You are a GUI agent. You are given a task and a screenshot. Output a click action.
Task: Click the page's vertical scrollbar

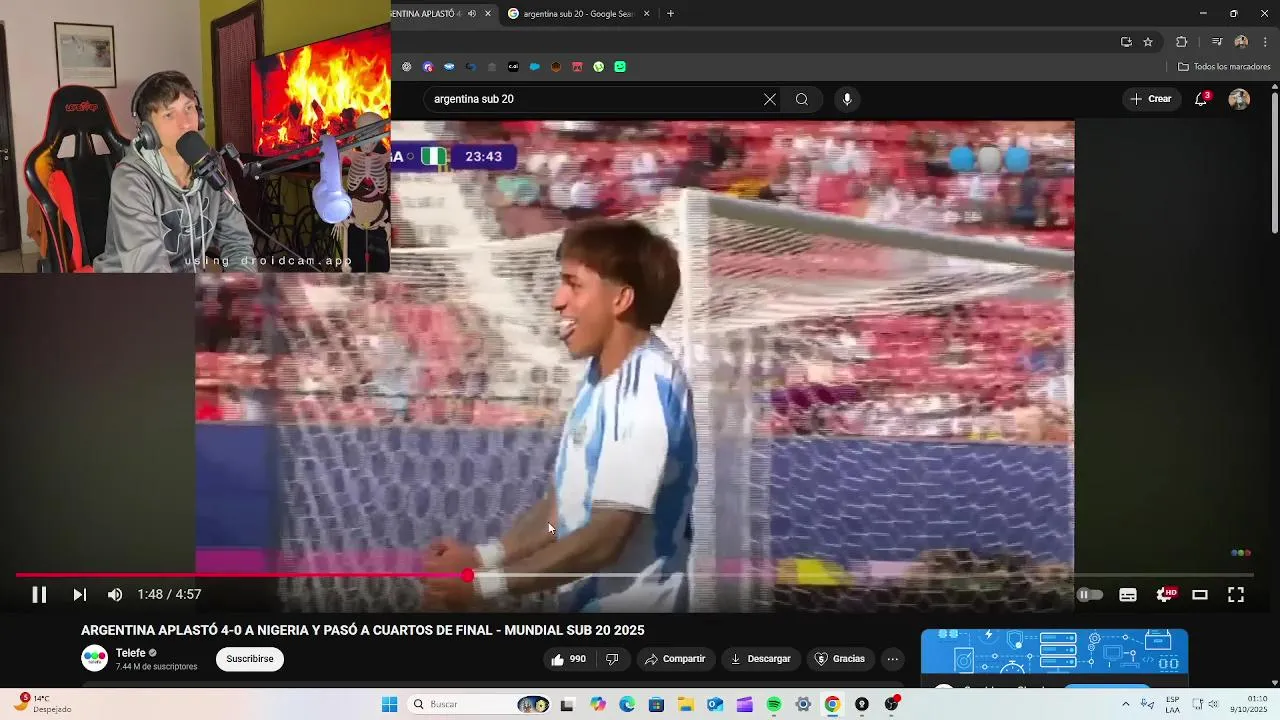tap(1274, 165)
